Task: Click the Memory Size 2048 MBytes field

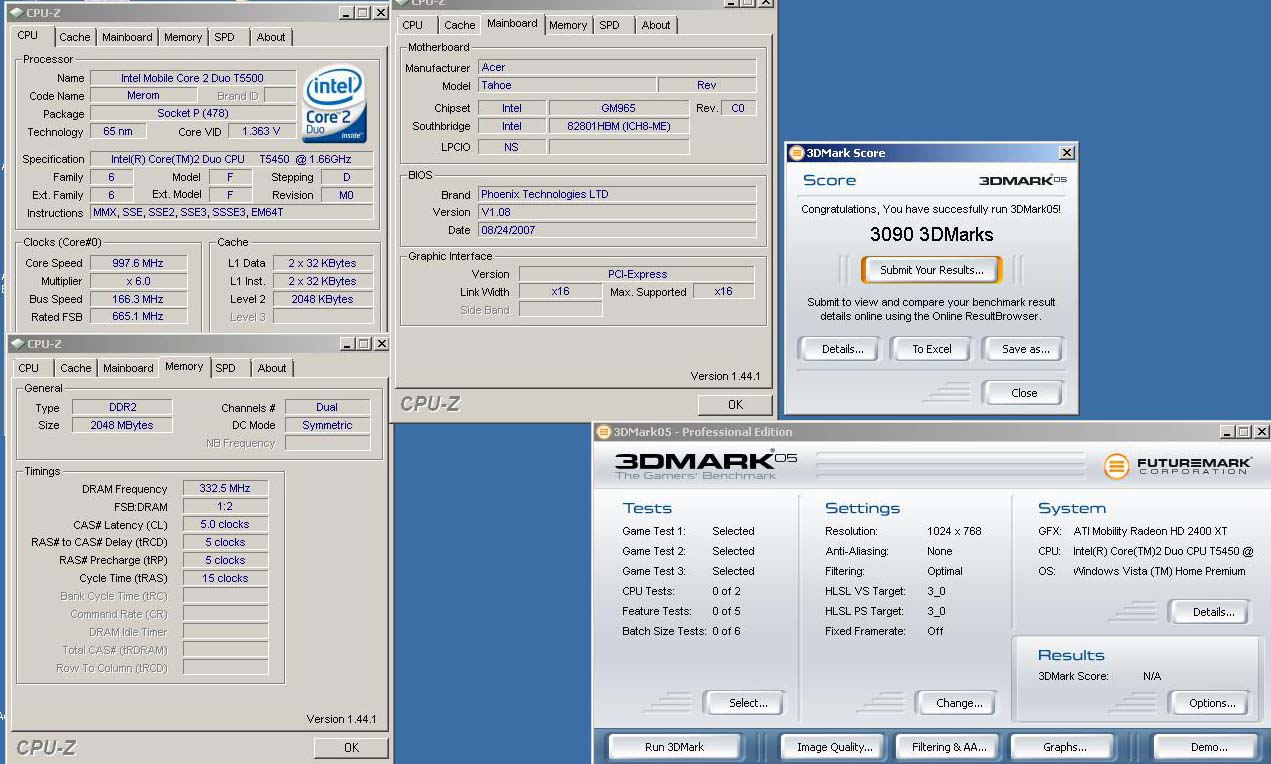Action: coord(124,425)
